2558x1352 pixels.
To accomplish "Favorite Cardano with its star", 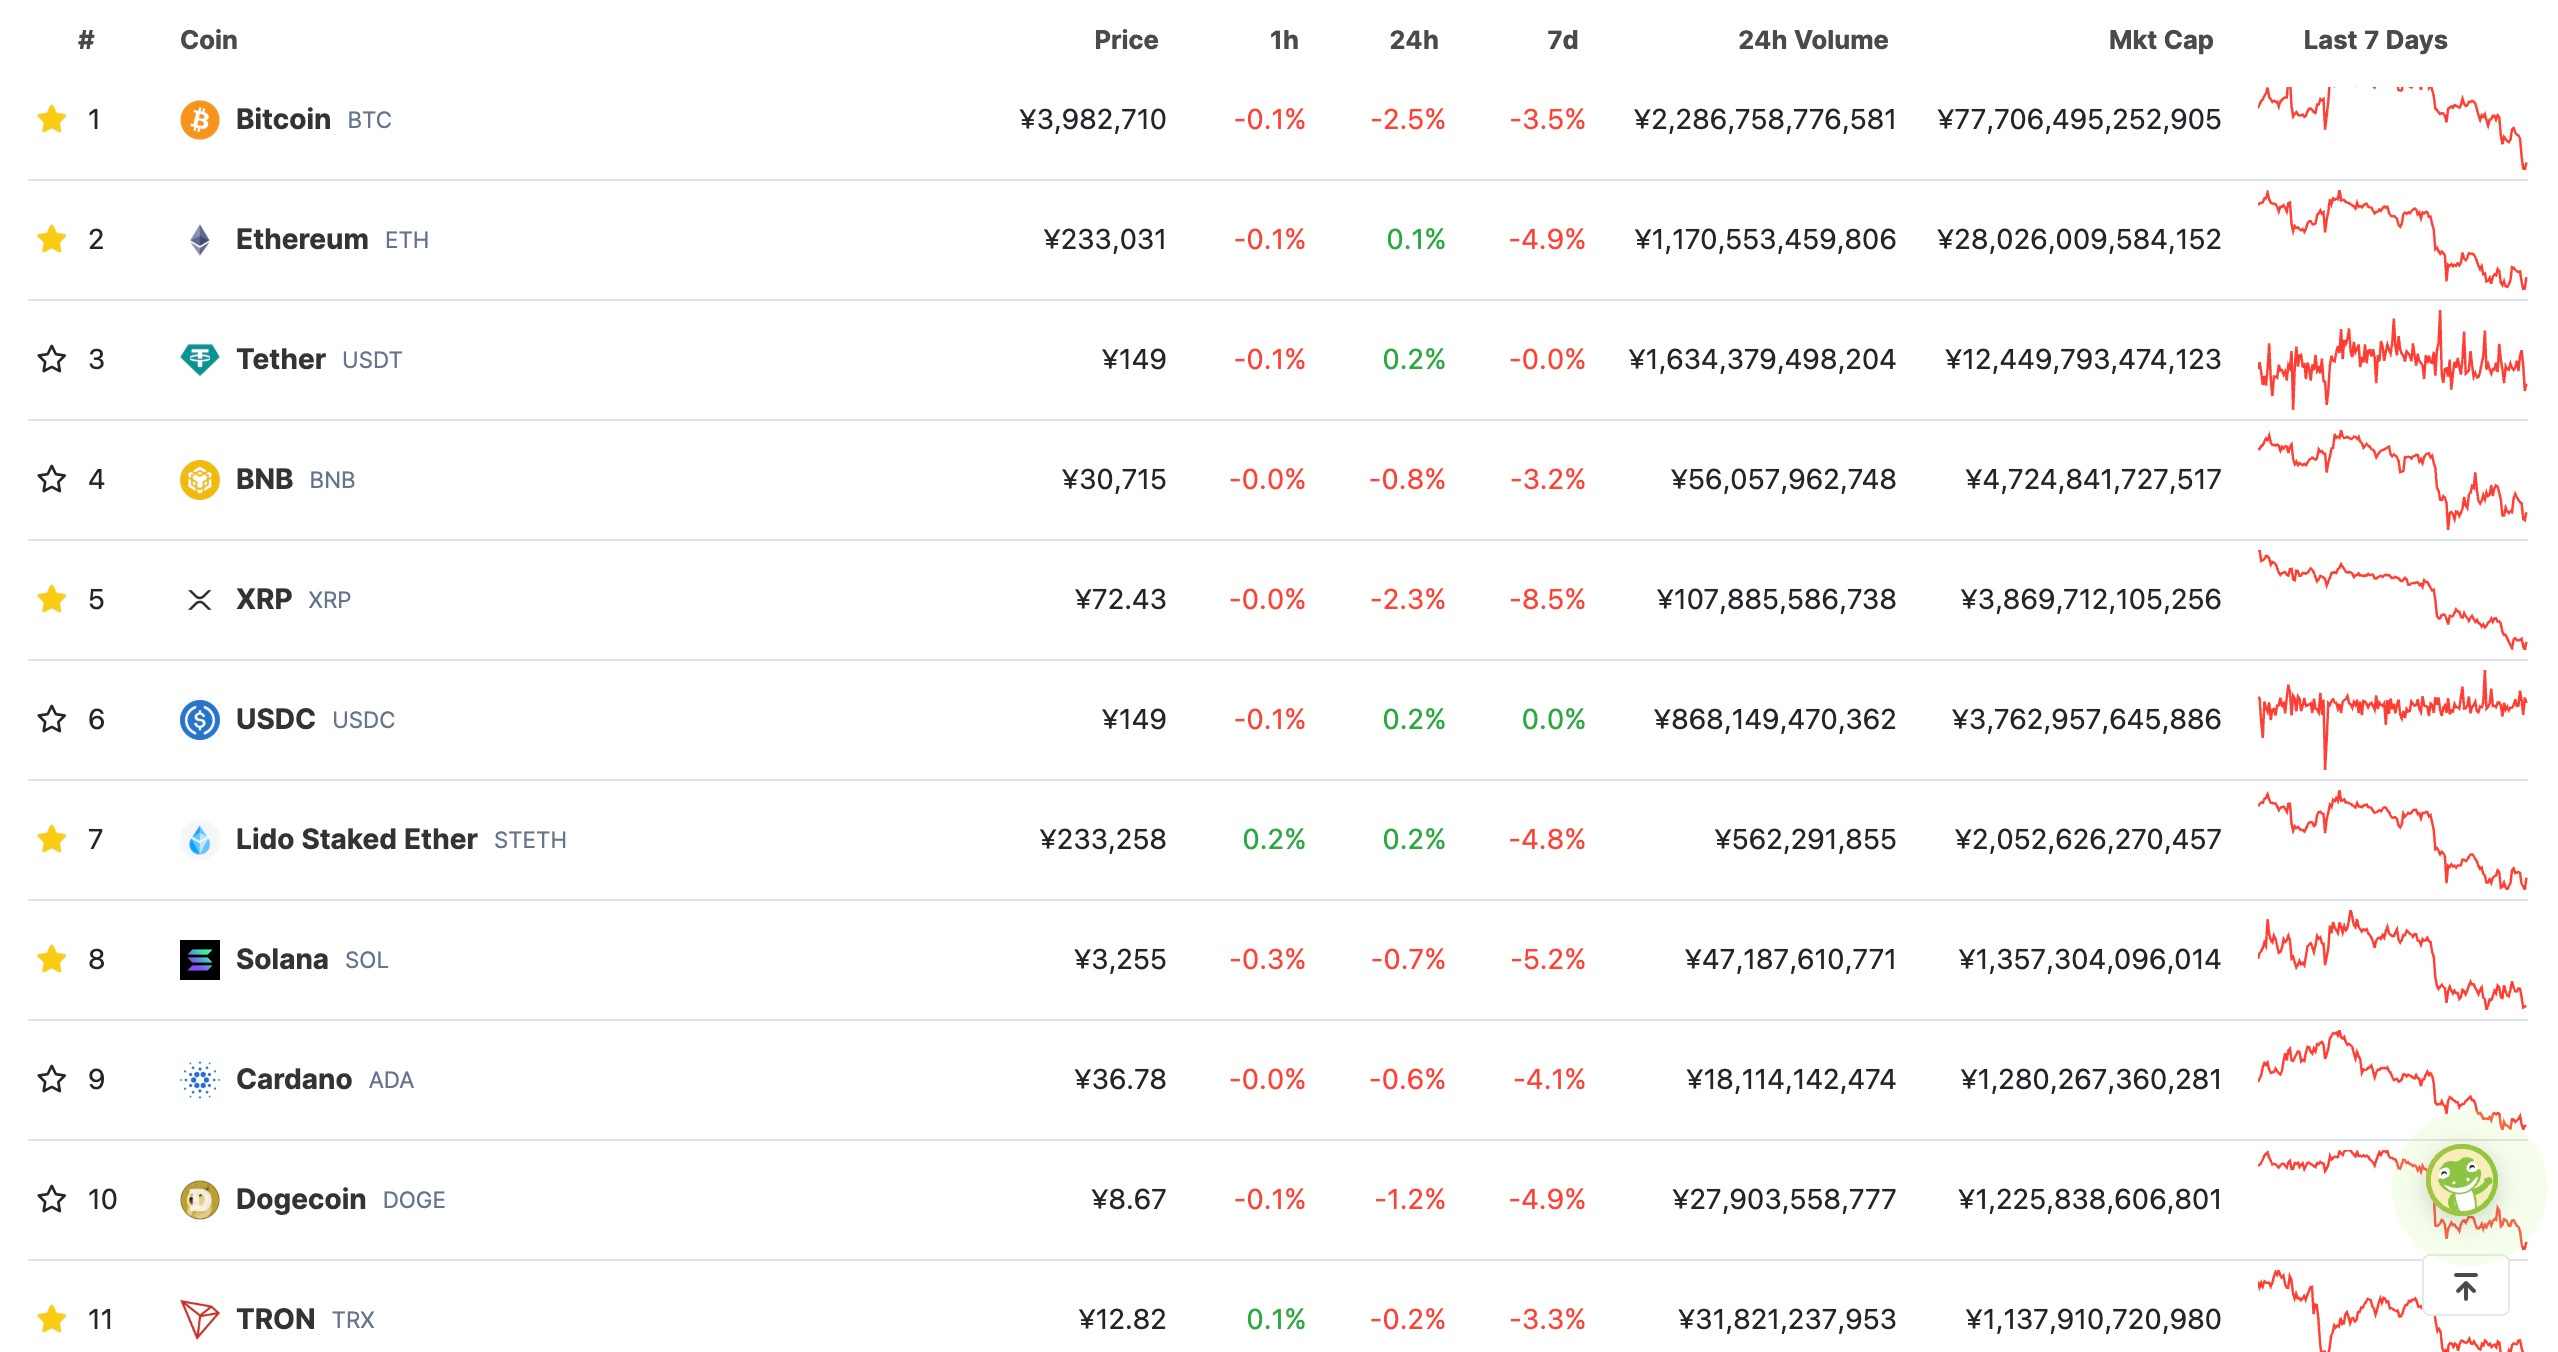I will coord(52,1080).
